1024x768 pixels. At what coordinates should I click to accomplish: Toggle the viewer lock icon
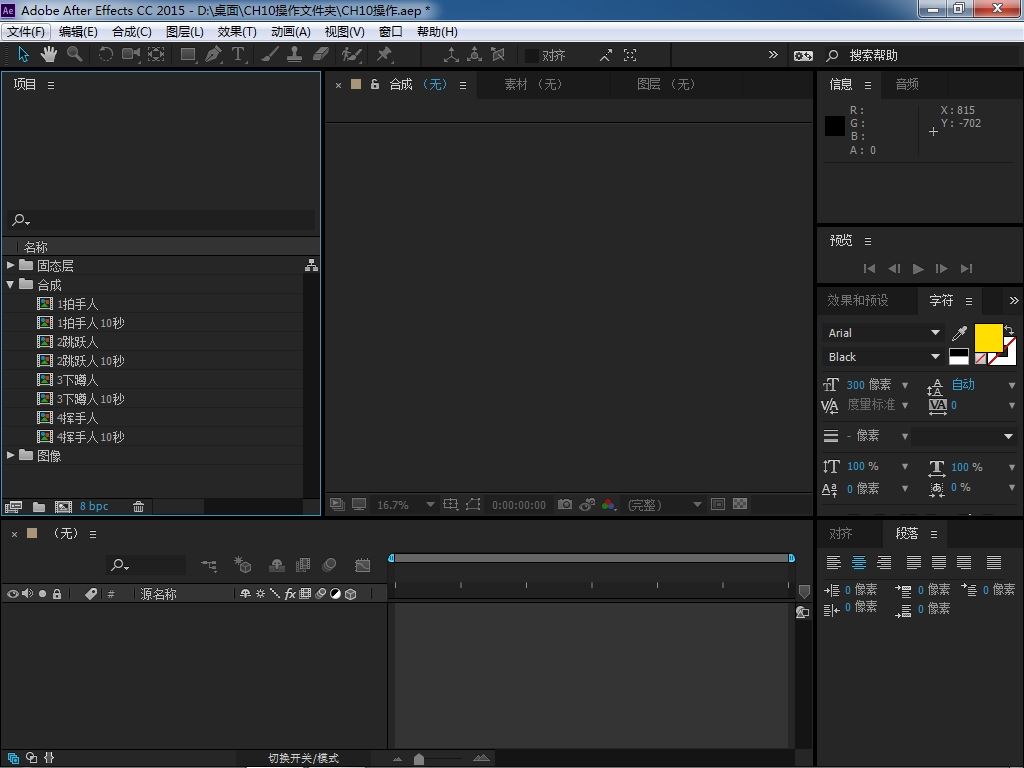pos(375,84)
